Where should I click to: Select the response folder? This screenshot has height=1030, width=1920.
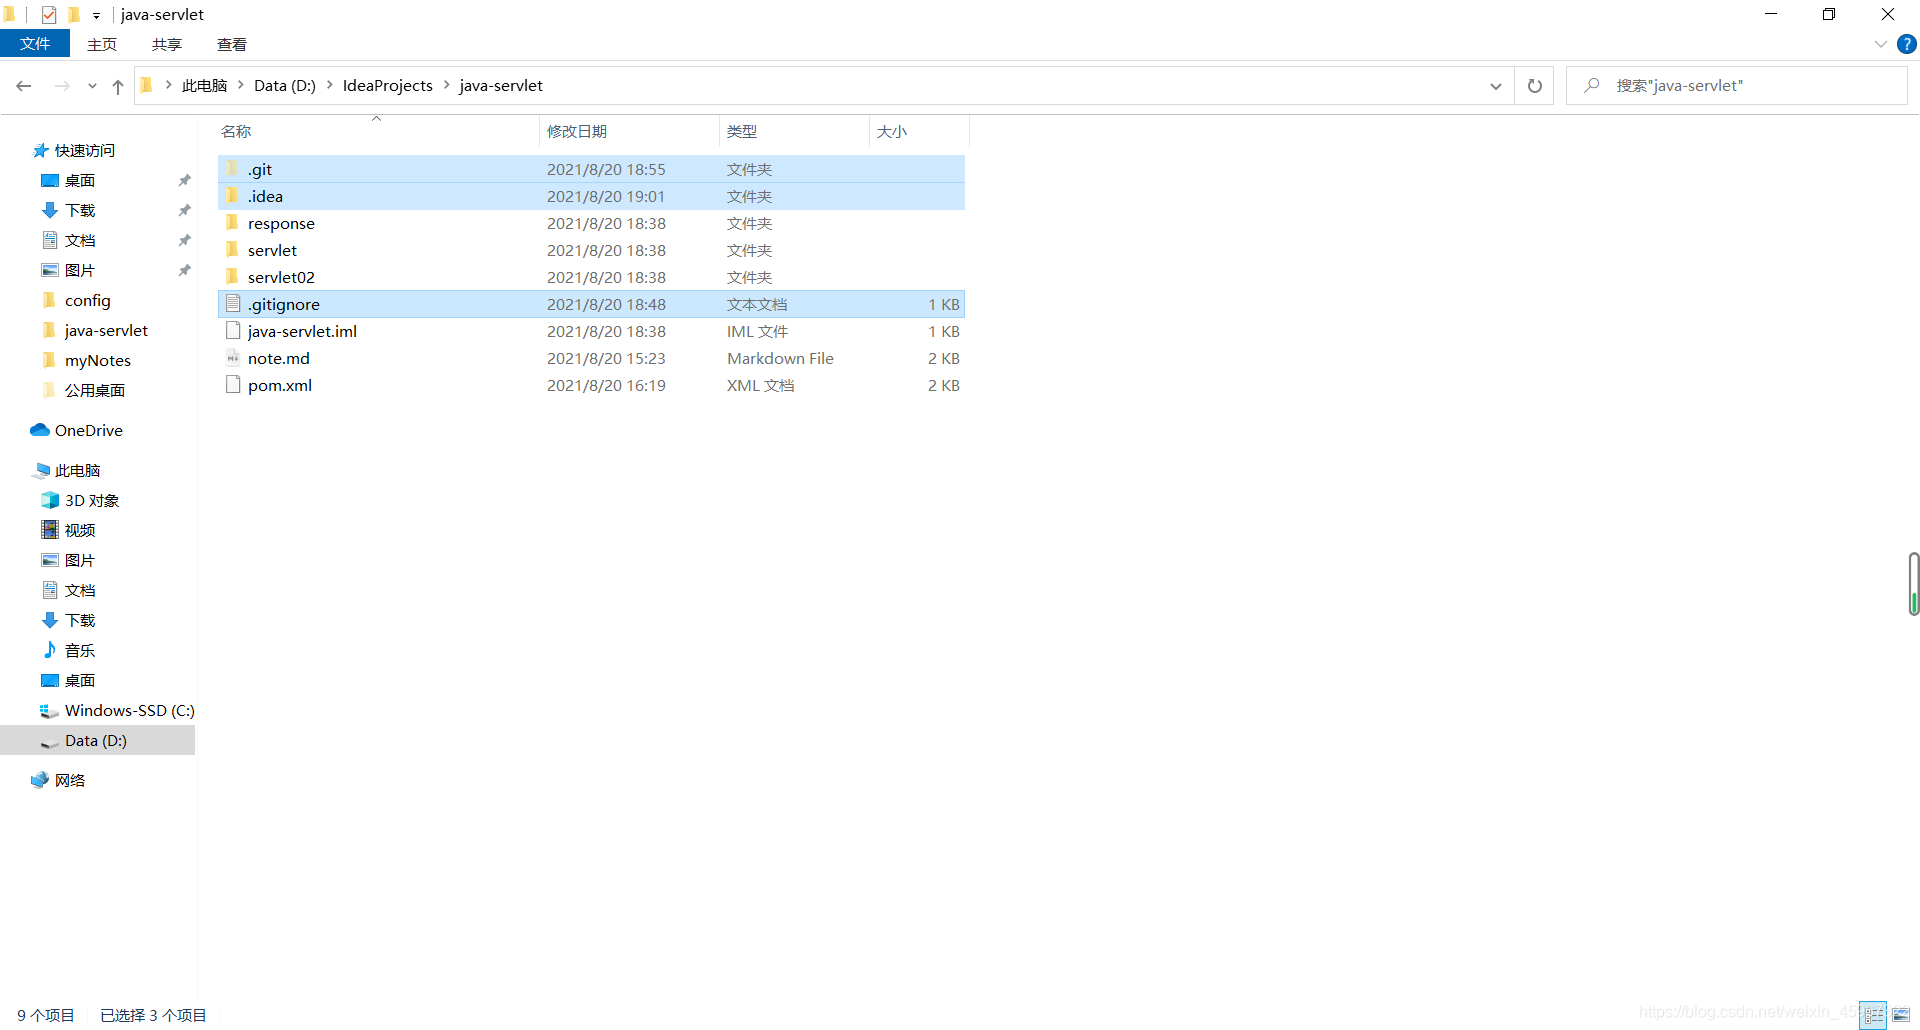(591, 223)
